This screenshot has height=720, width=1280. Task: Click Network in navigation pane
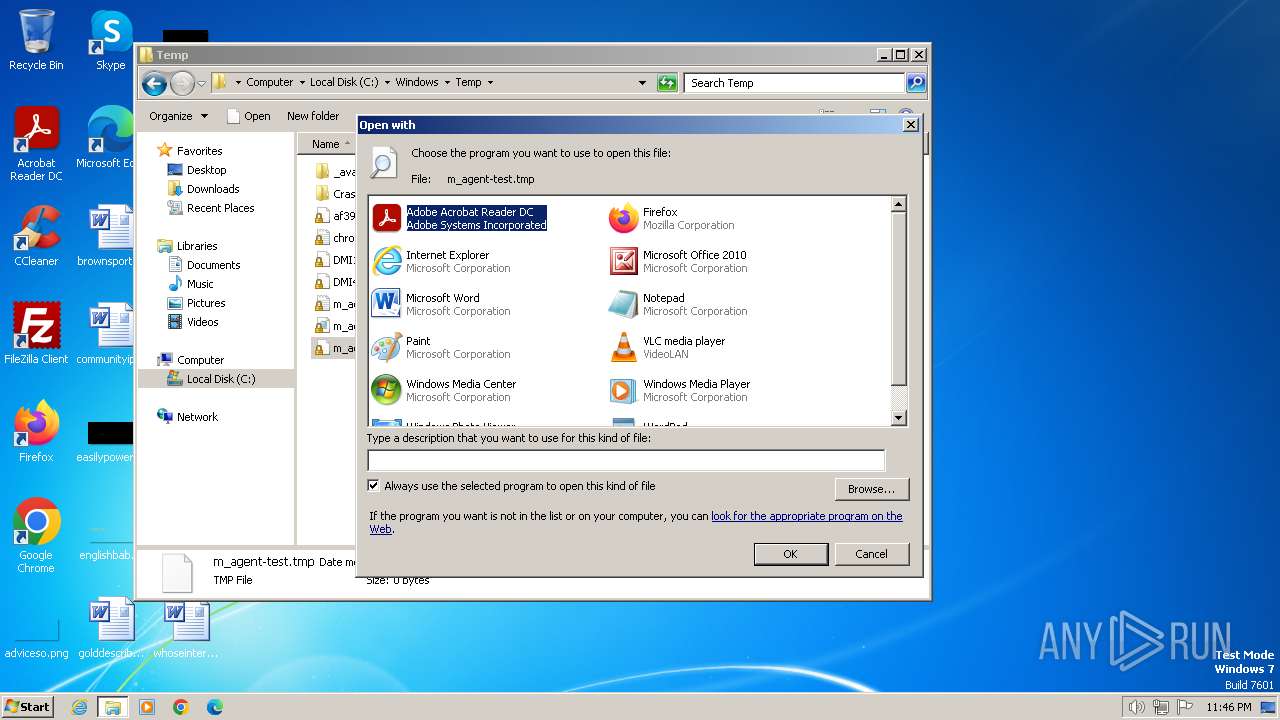[x=197, y=417]
